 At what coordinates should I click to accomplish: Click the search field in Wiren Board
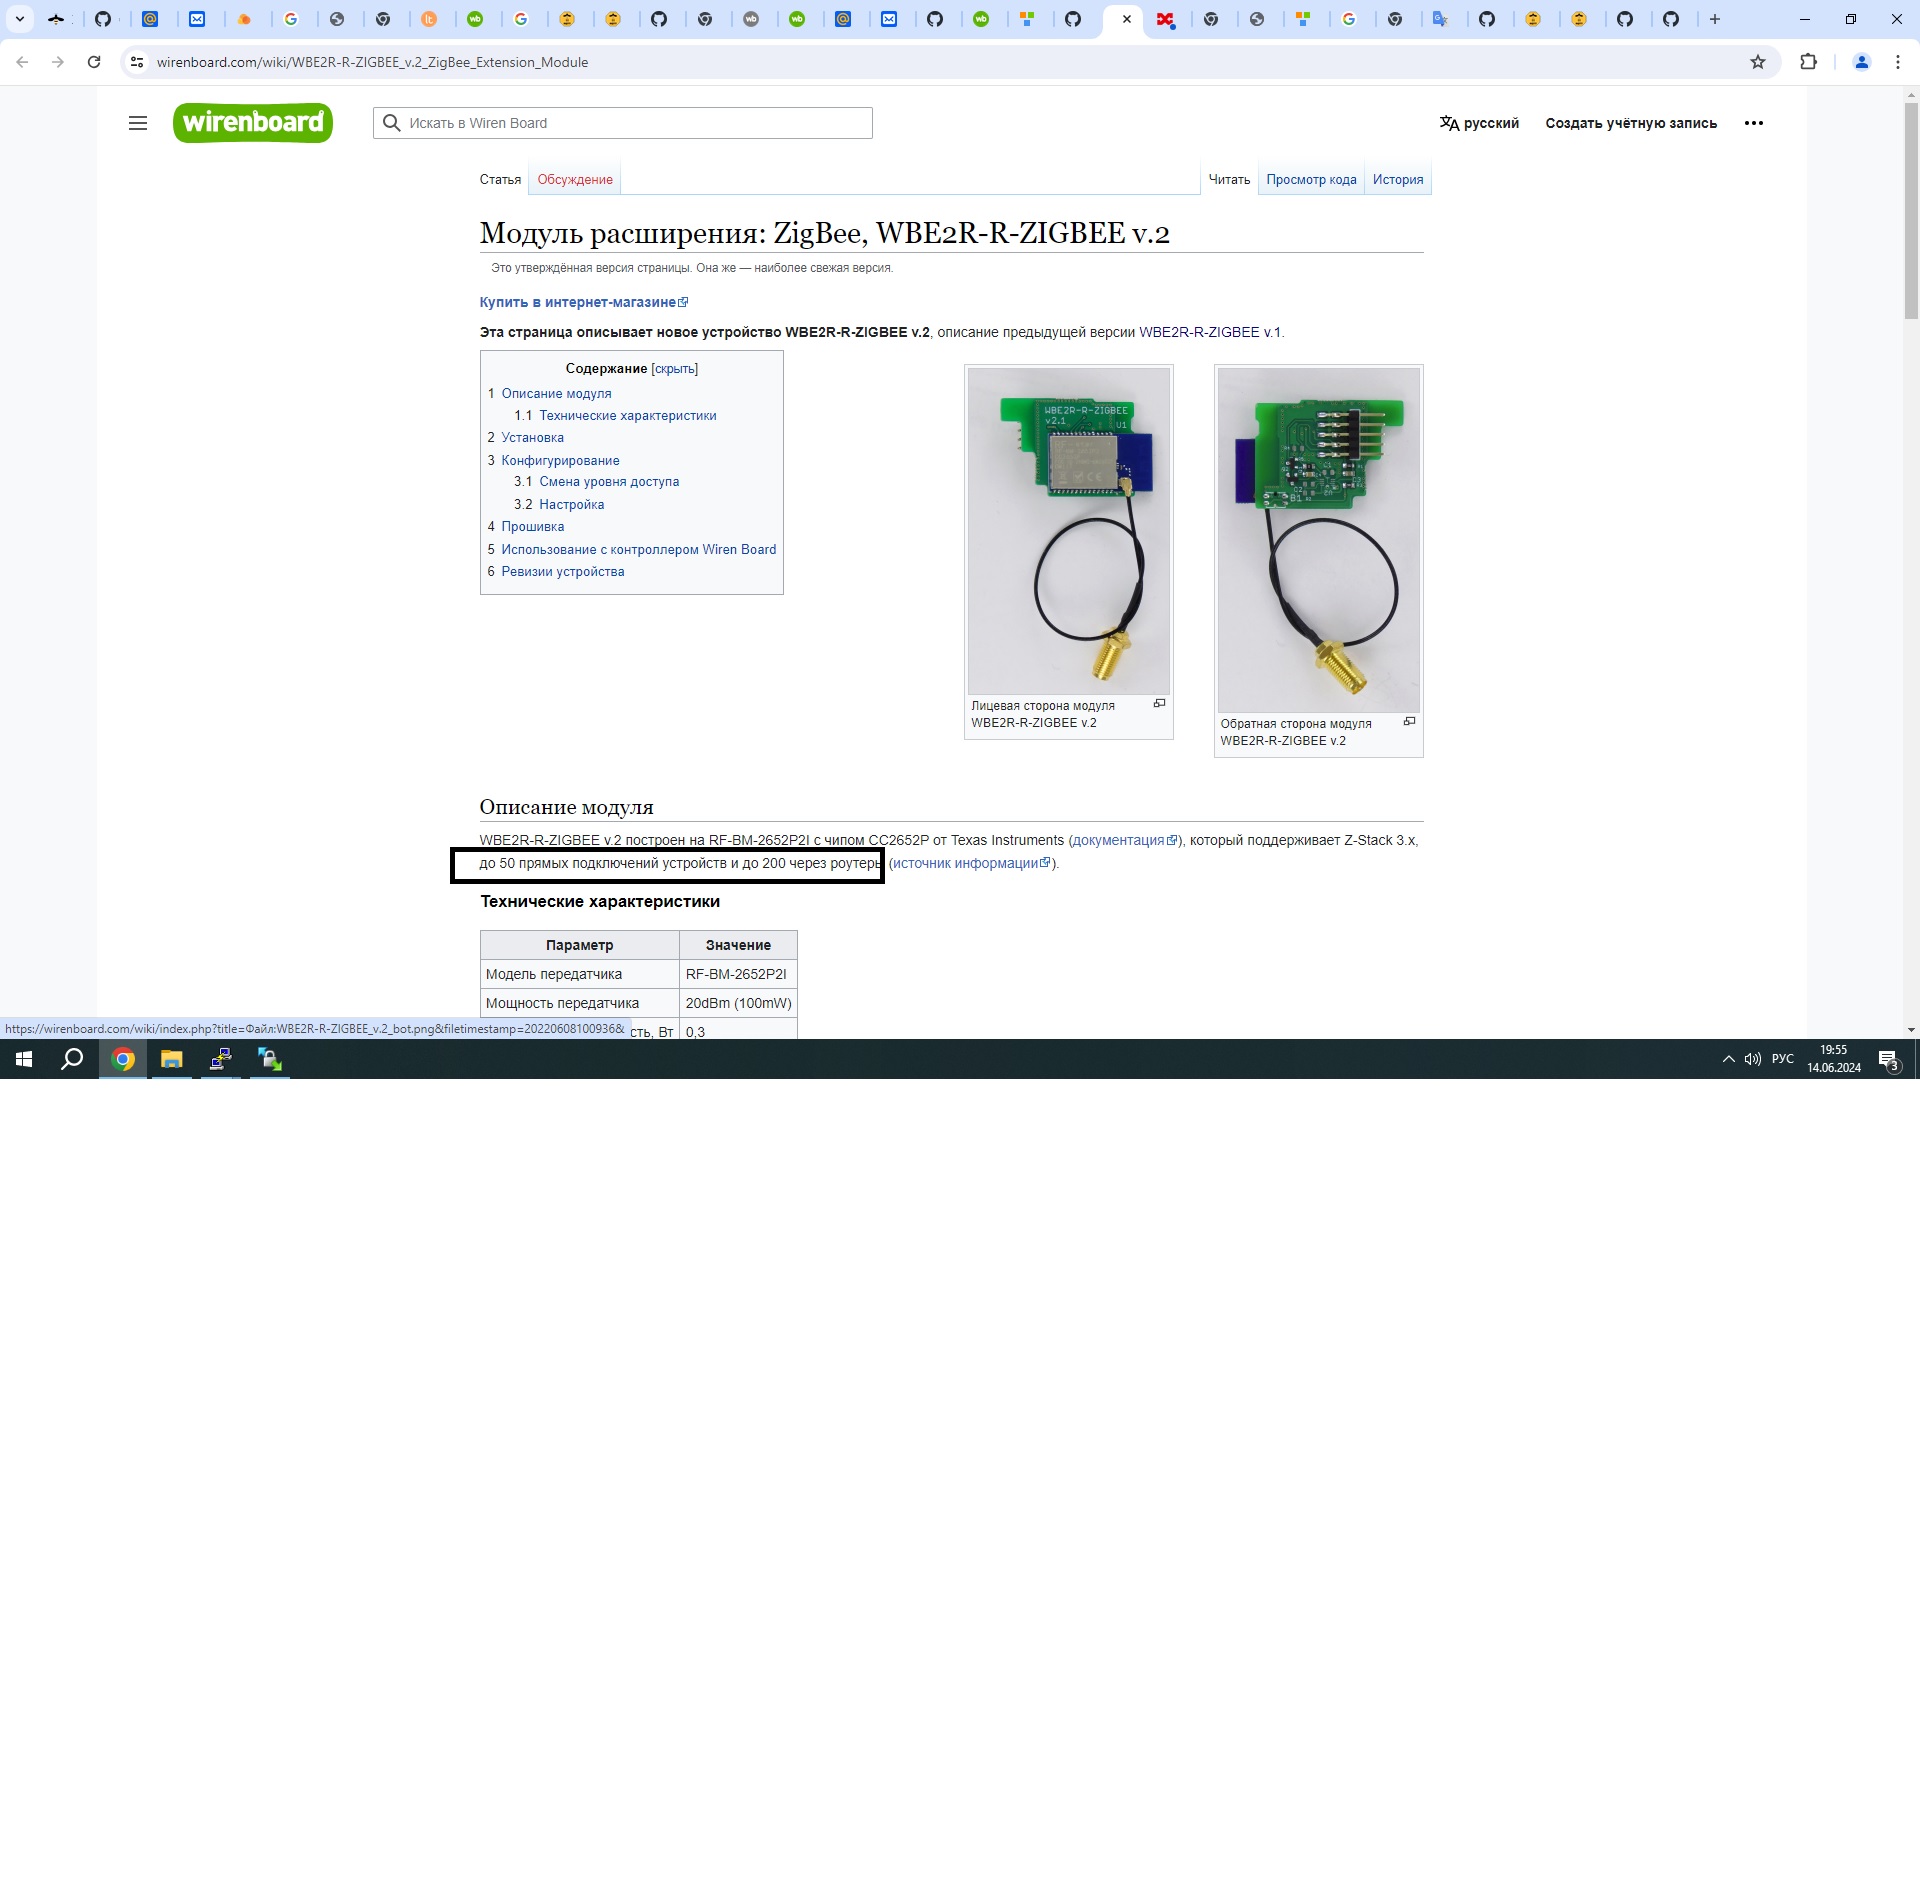click(x=623, y=123)
